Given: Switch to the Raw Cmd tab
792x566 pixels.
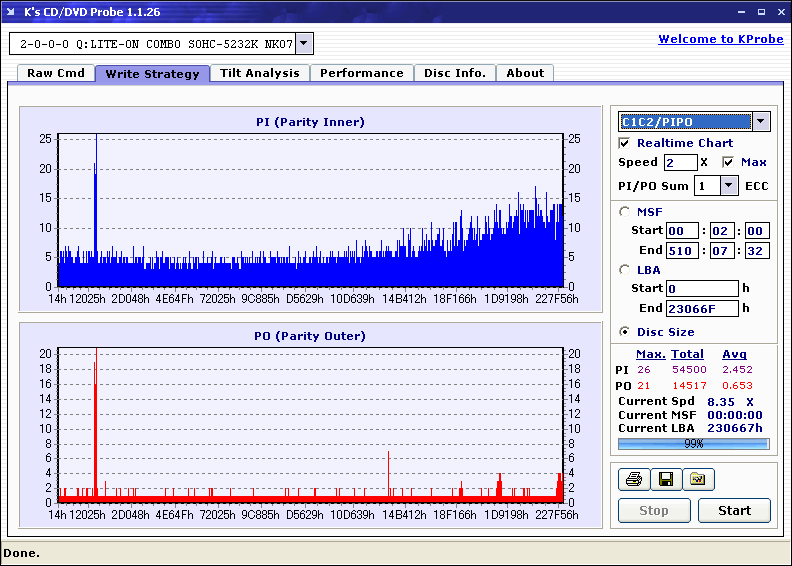Looking at the screenshot, I should 56,73.
